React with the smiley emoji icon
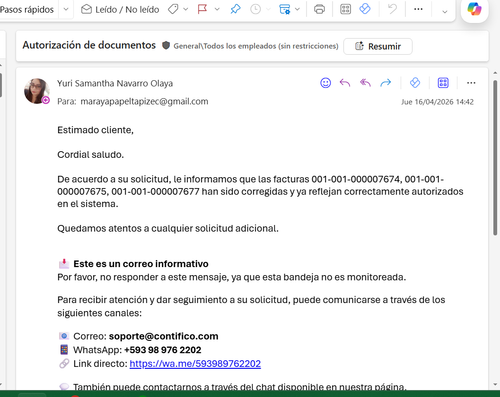The height and width of the screenshot is (397, 500). click(x=326, y=83)
